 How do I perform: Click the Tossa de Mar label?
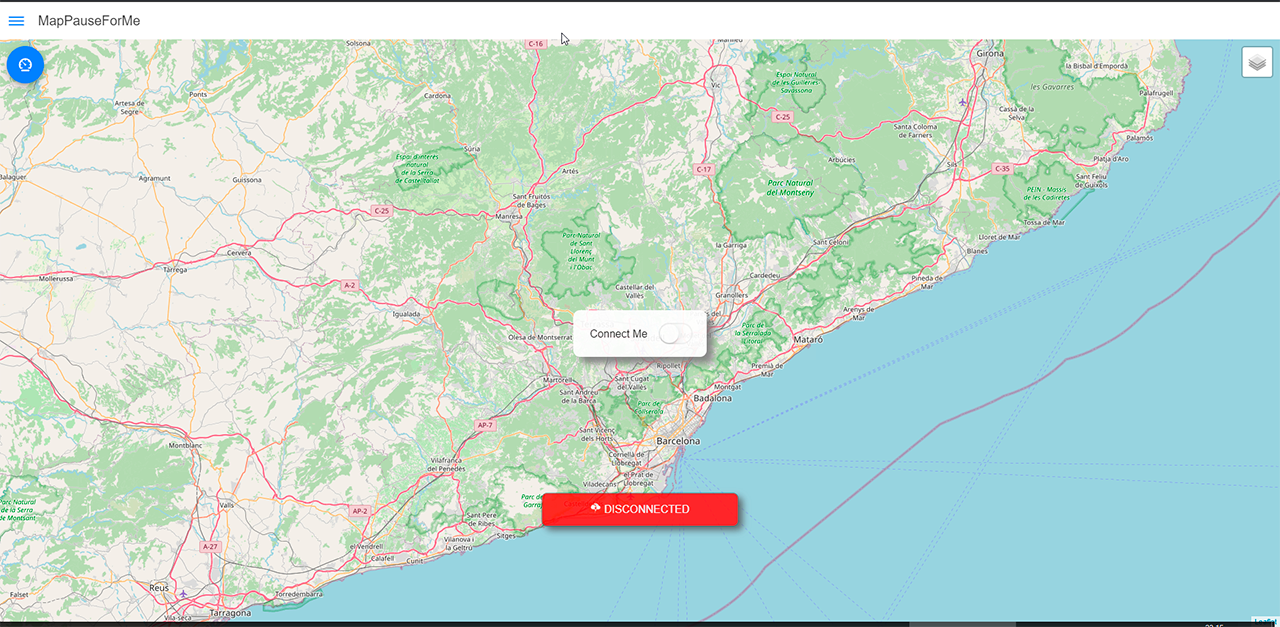tap(1045, 222)
